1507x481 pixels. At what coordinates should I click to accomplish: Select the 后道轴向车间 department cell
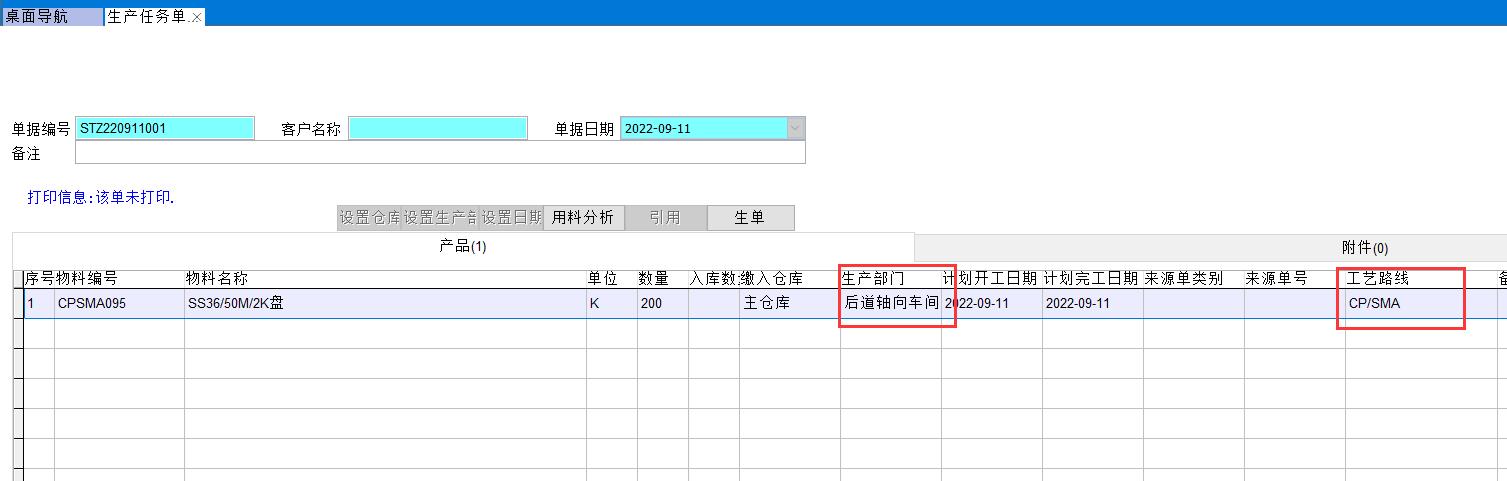click(890, 304)
